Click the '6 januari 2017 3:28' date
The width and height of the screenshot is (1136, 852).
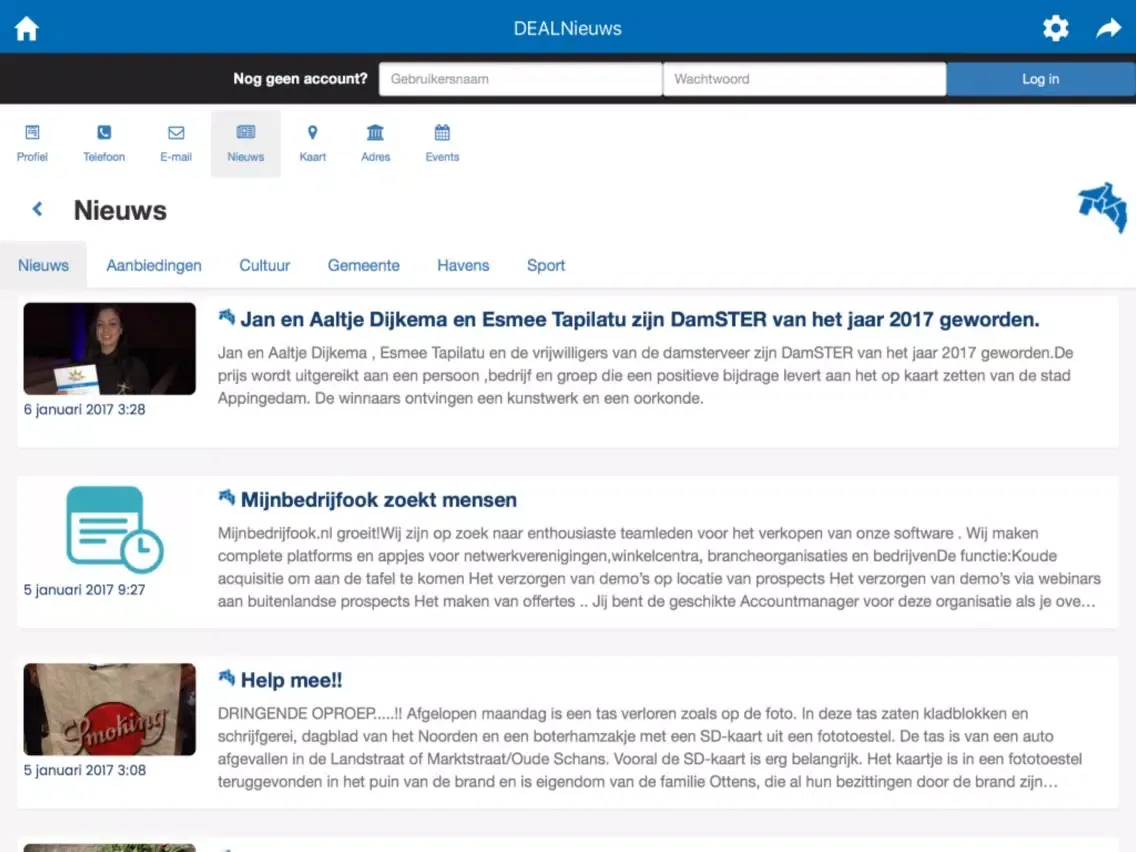pyautogui.click(x=85, y=409)
